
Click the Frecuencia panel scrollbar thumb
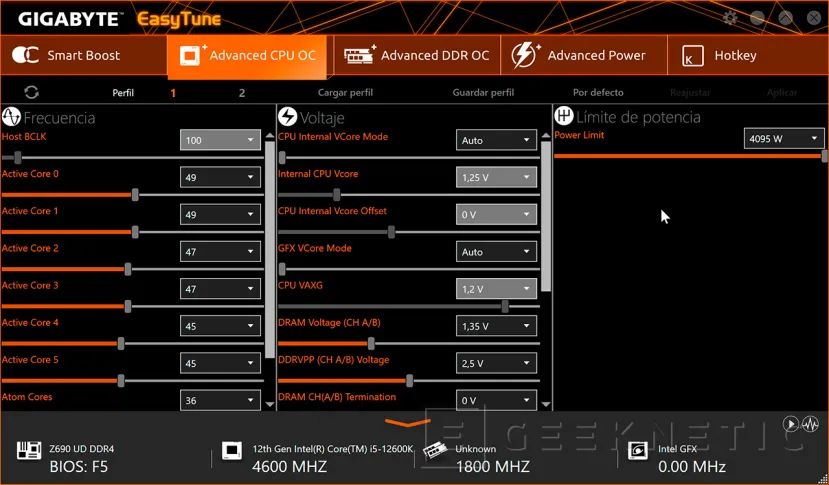(270, 250)
